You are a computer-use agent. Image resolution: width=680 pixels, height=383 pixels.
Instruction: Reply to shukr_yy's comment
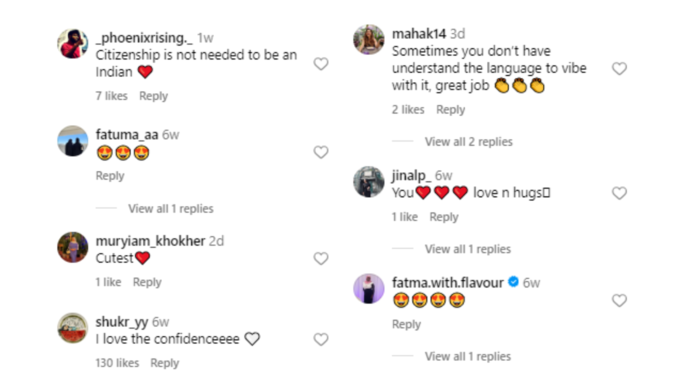click(x=165, y=363)
